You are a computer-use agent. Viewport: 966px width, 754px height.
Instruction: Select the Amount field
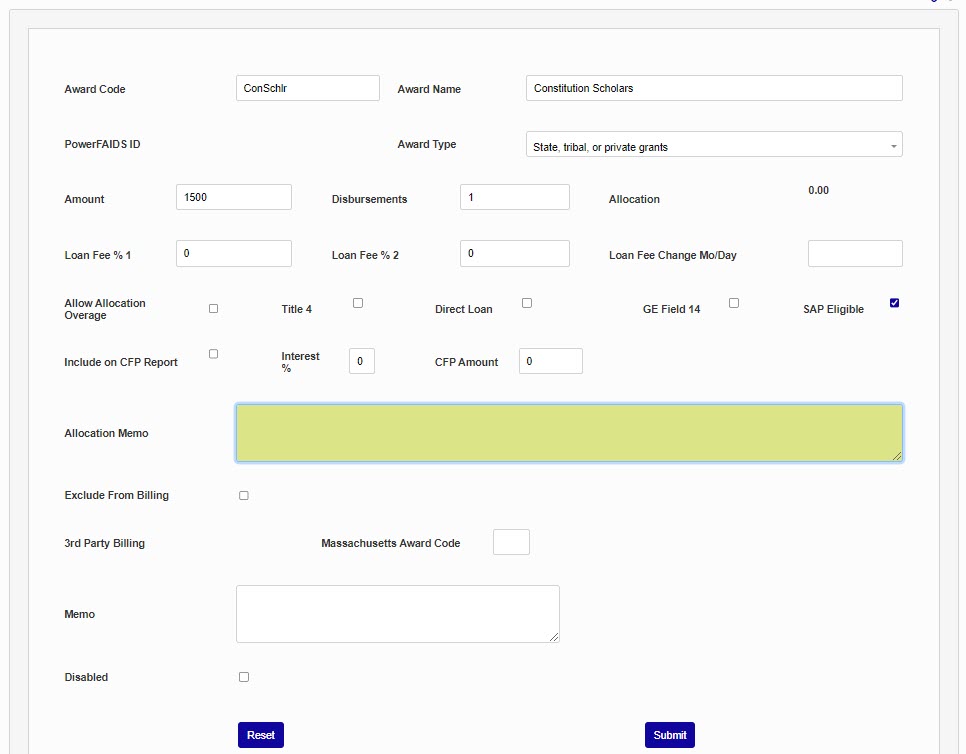point(233,197)
